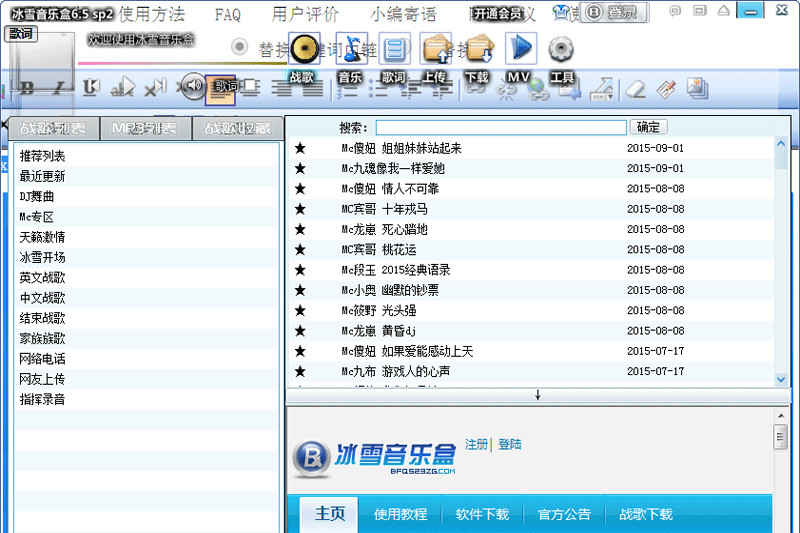Open the 使用方法 menu item

(152, 15)
